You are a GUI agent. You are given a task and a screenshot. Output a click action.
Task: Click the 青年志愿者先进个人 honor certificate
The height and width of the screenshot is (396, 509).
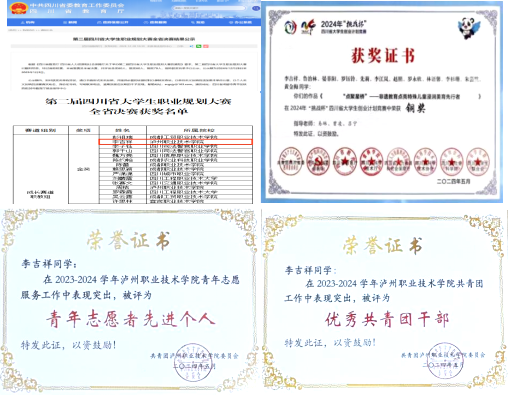coord(129,301)
